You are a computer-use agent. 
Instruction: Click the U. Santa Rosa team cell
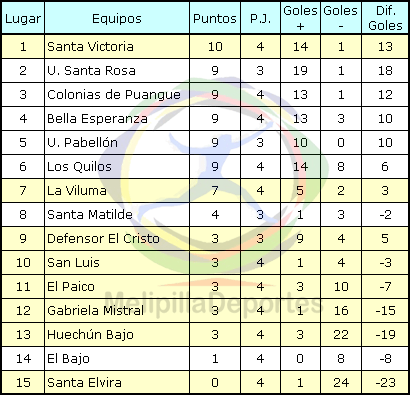pos(117,71)
